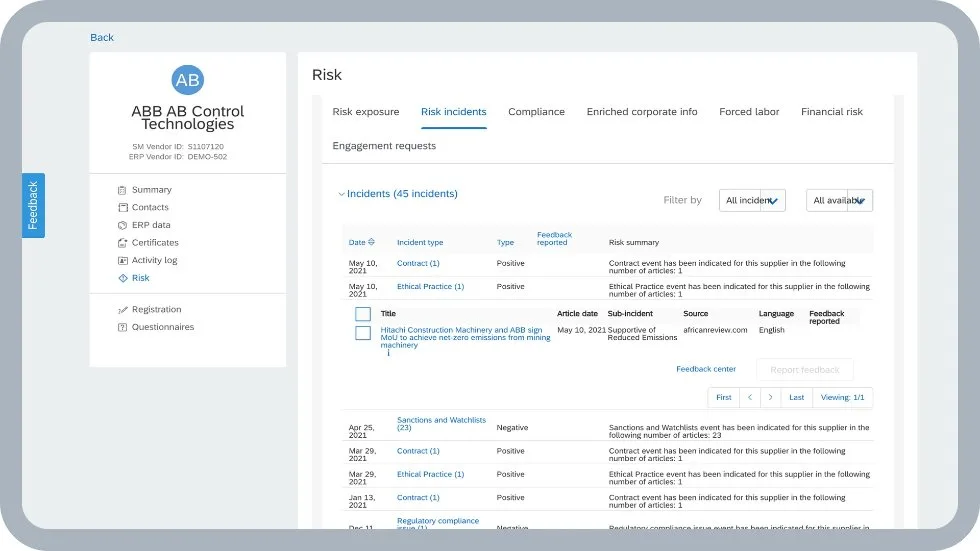Open Sanctions and Watchlists (23) incident
This screenshot has width=980, height=551.
[441, 424]
